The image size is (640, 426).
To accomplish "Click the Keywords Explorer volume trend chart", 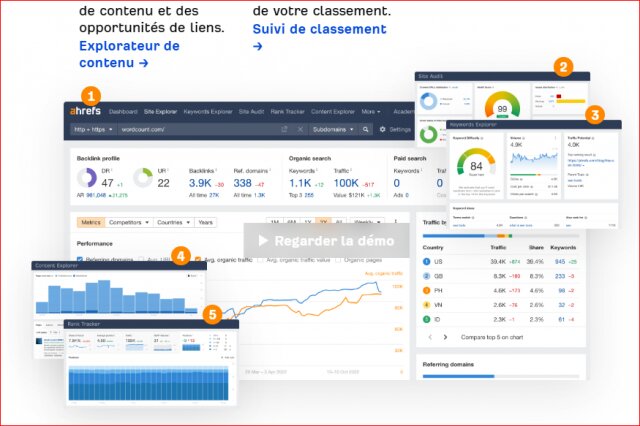I will point(534,162).
